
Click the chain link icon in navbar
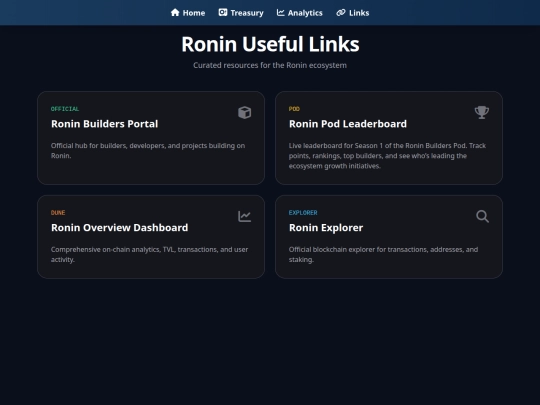coord(341,12)
